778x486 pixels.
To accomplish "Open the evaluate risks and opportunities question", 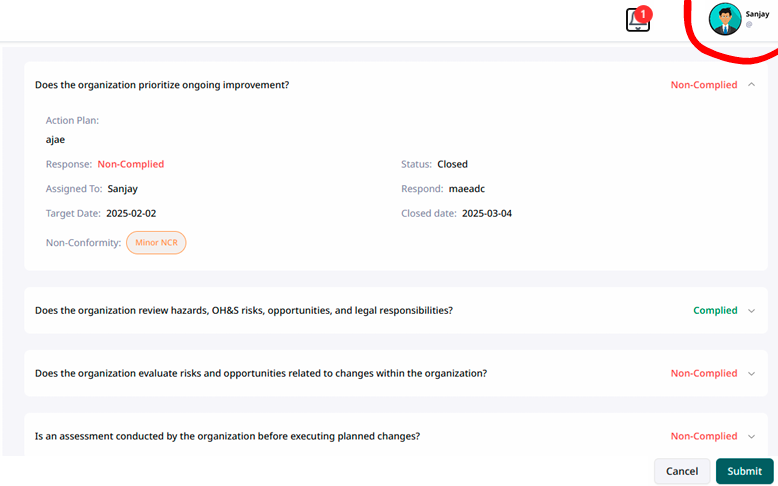I will [x=261, y=374].
